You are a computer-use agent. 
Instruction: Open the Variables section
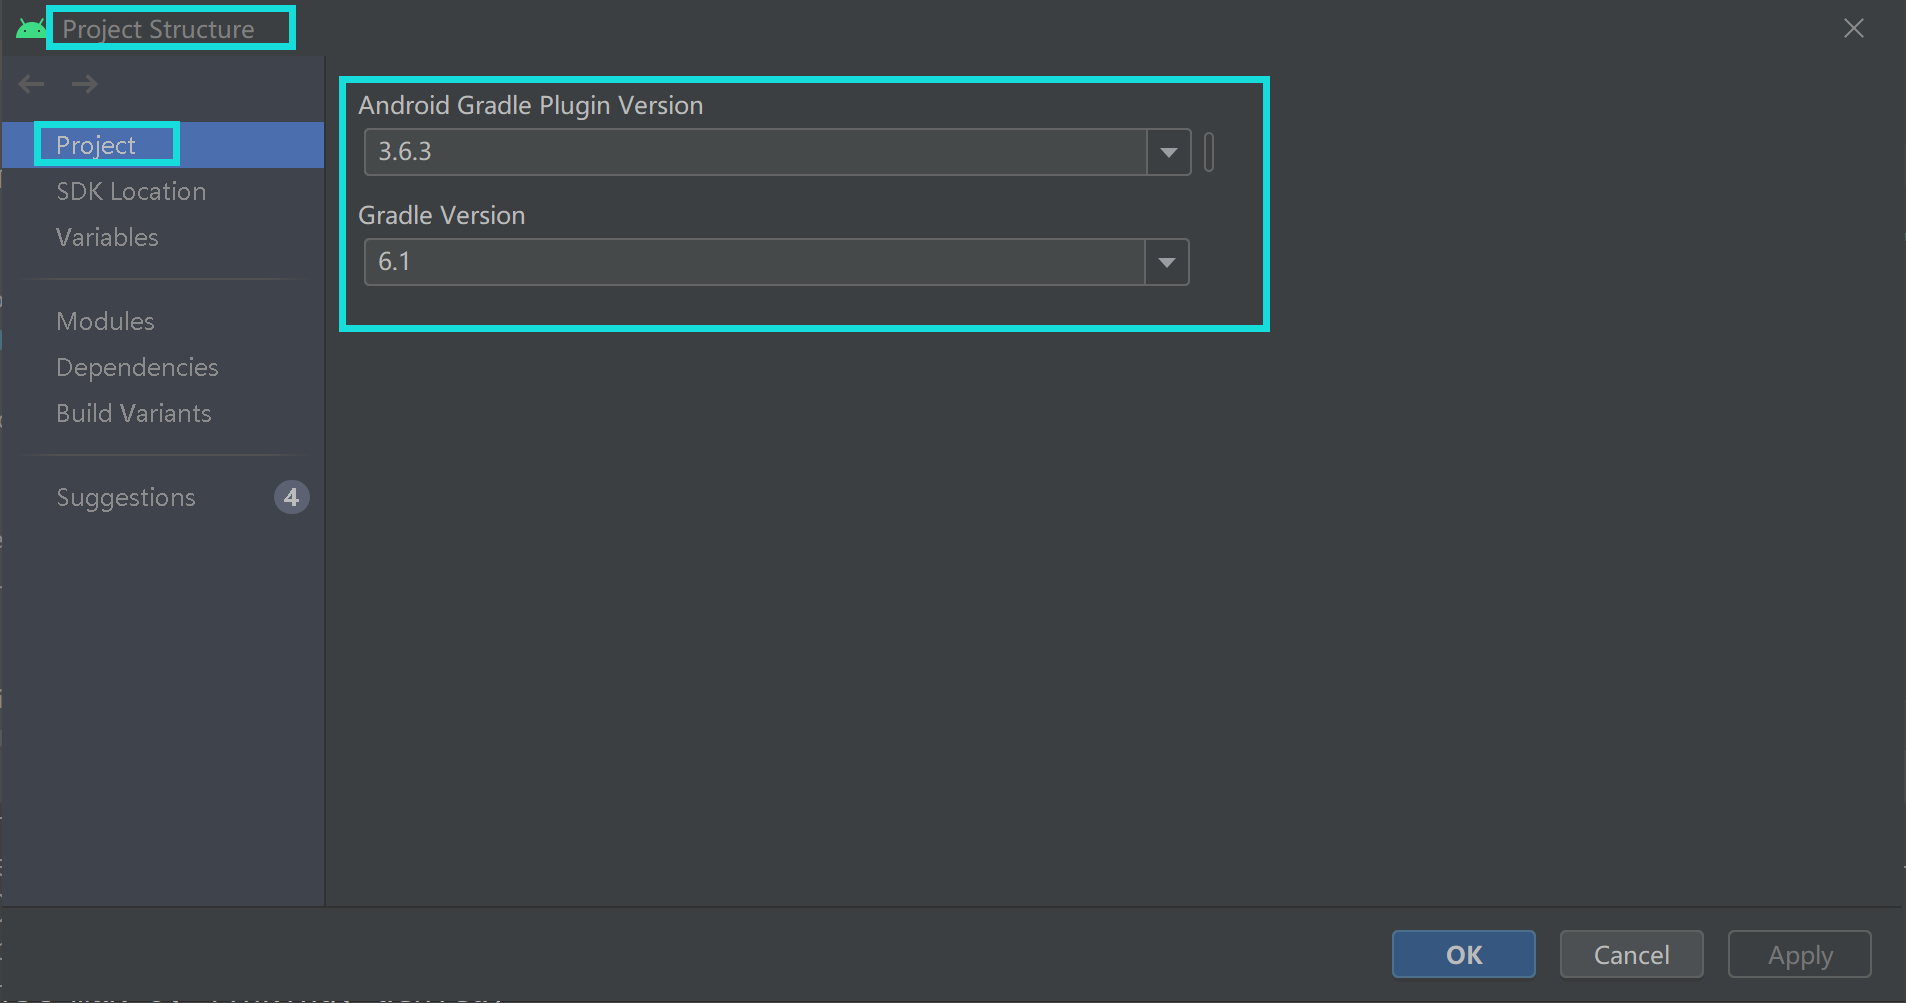click(x=107, y=237)
